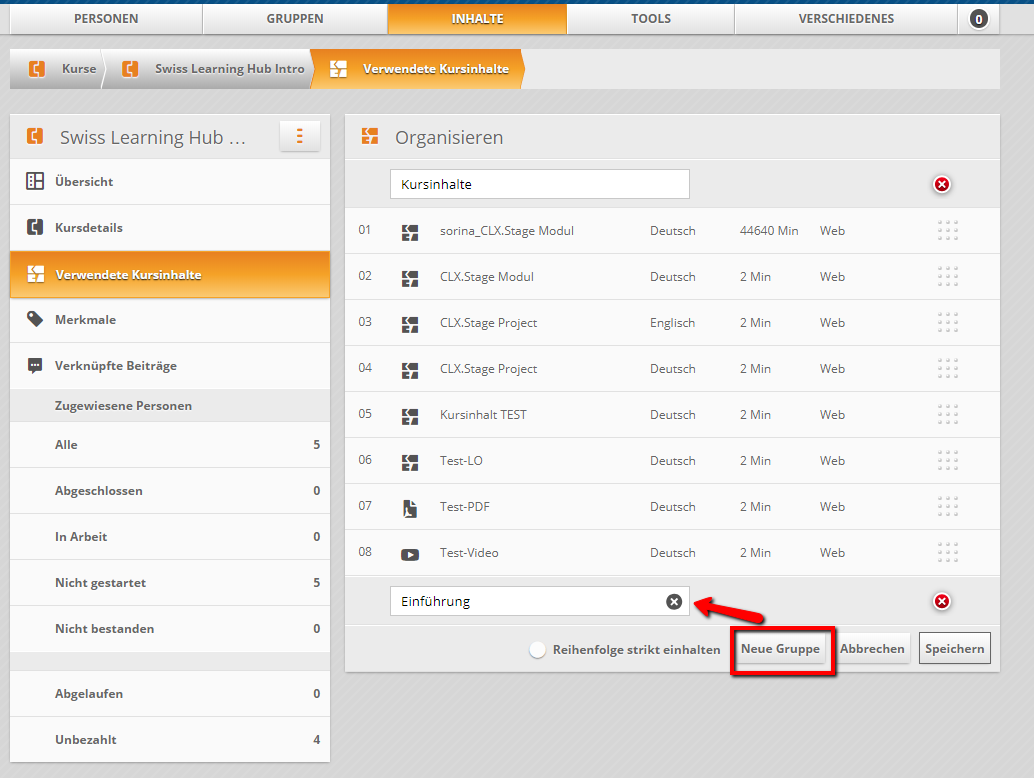Switch to the TOOLS tab

(650, 19)
